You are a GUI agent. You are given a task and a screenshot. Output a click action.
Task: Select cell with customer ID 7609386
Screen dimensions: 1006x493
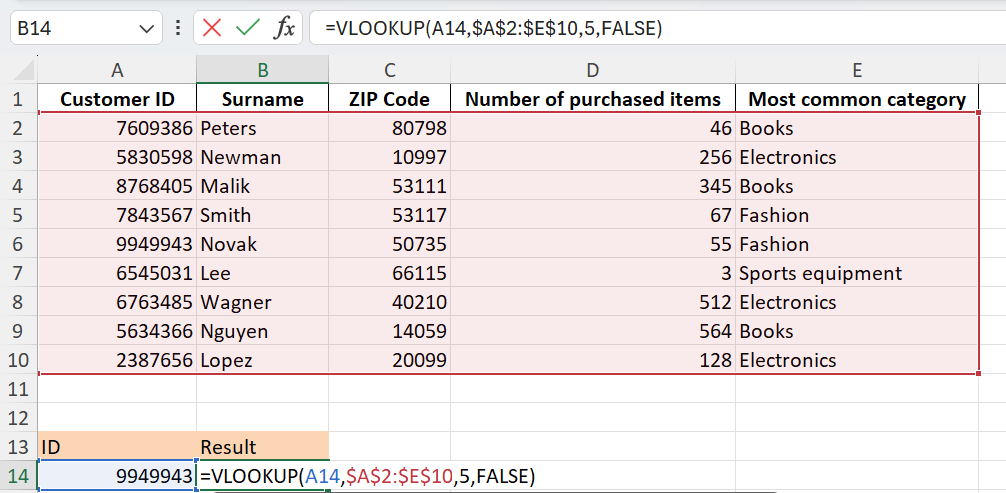click(x=117, y=128)
